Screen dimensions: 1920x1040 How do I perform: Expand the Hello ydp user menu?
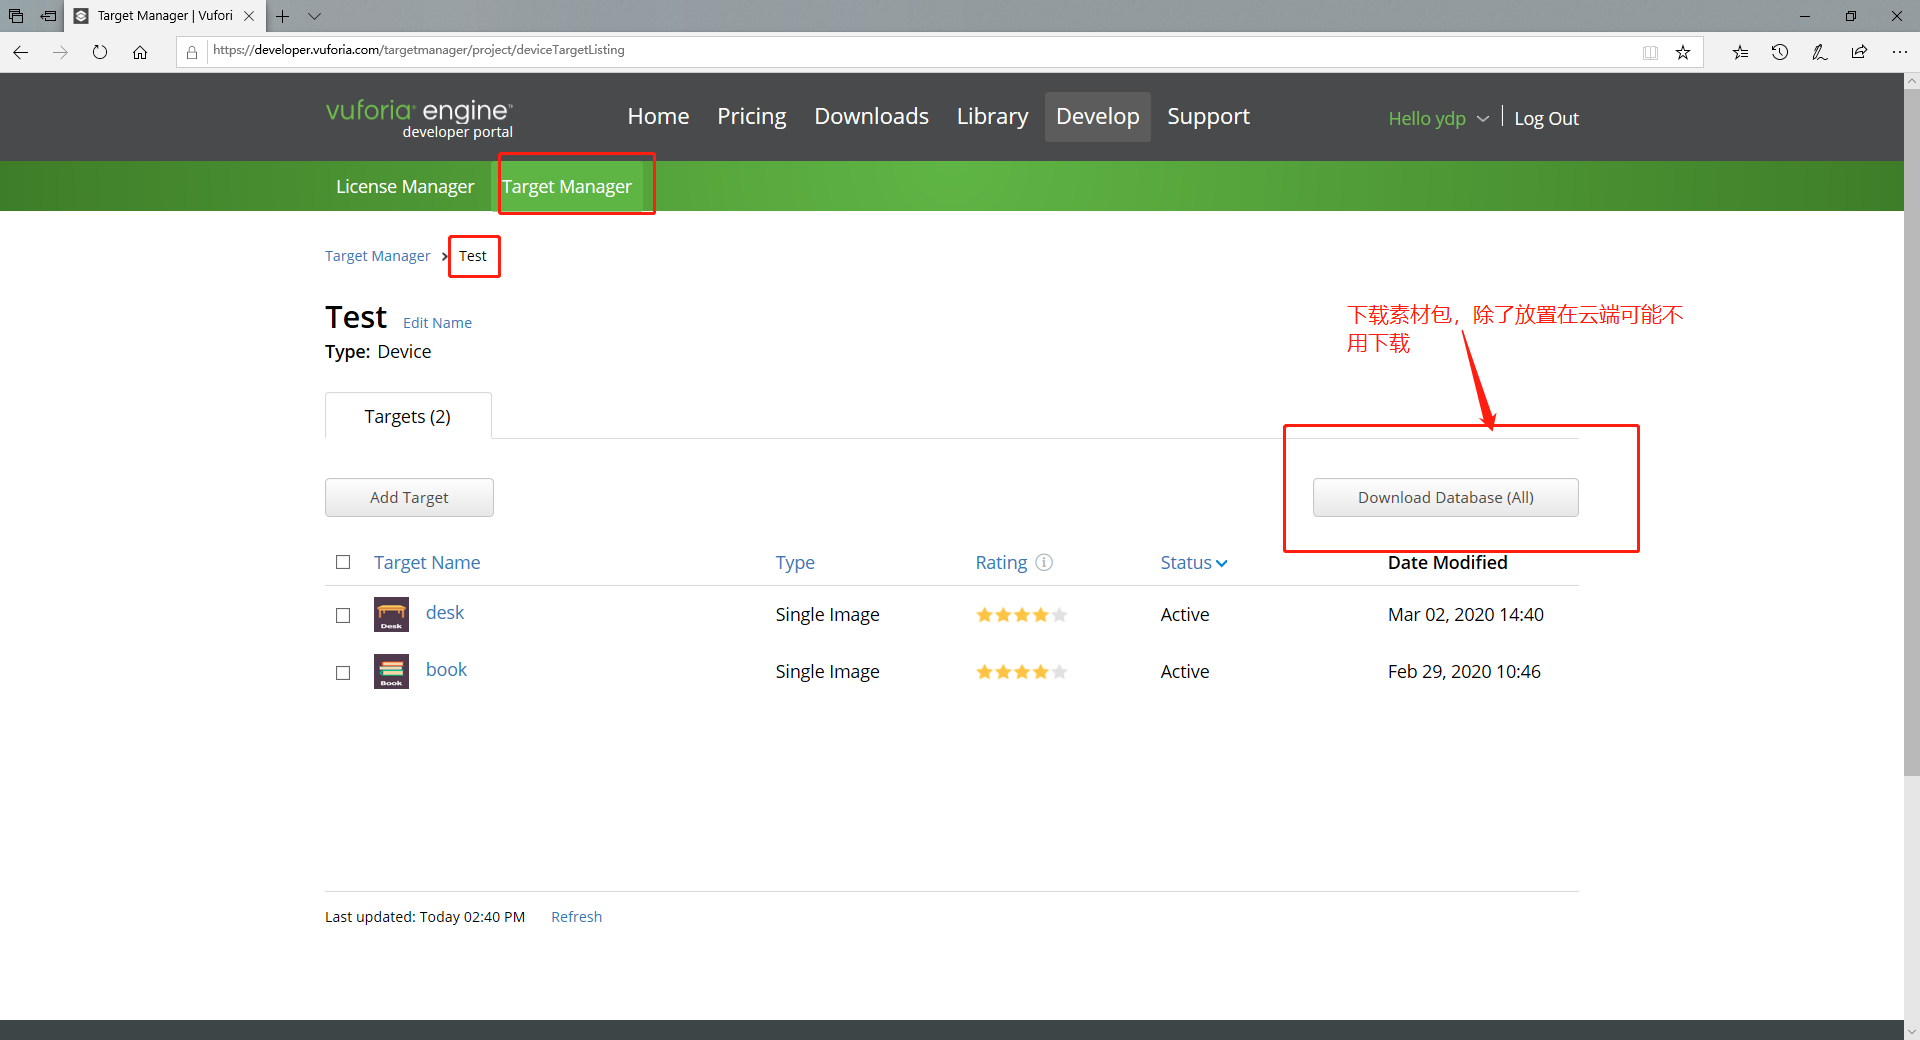(1438, 118)
